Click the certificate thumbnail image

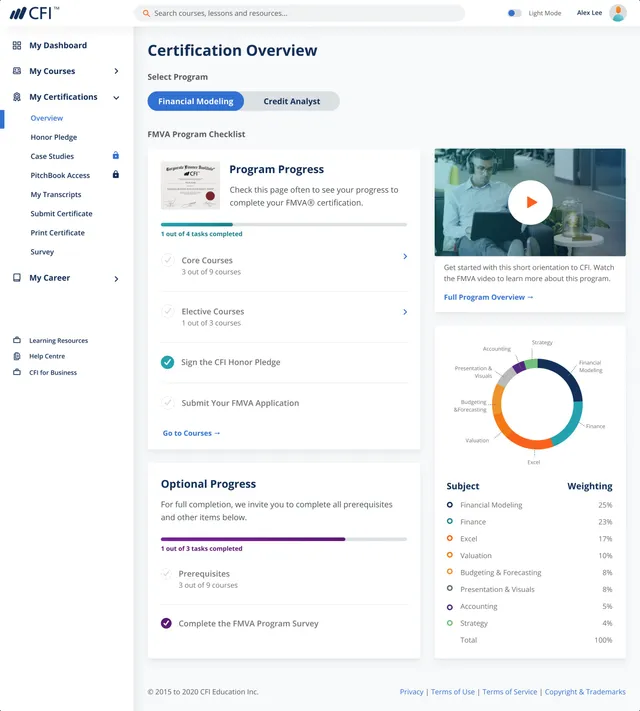(x=191, y=185)
